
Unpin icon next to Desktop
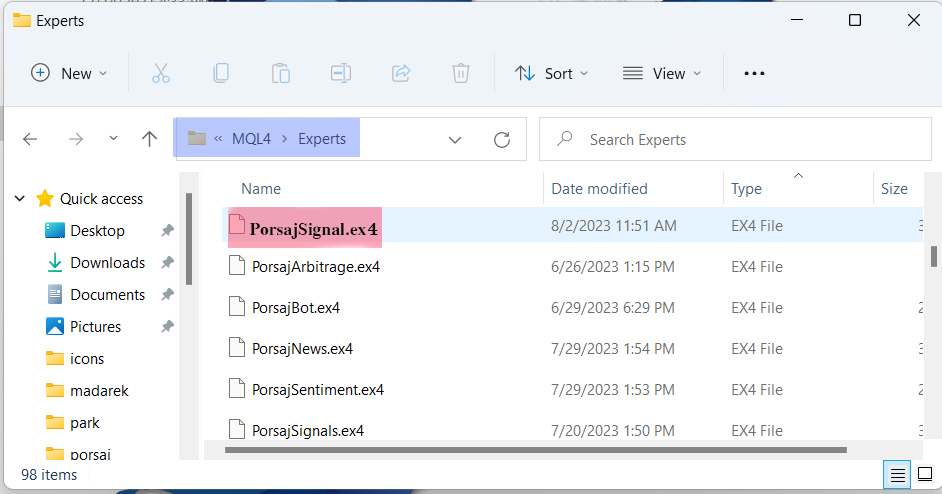[x=168, y=230]
